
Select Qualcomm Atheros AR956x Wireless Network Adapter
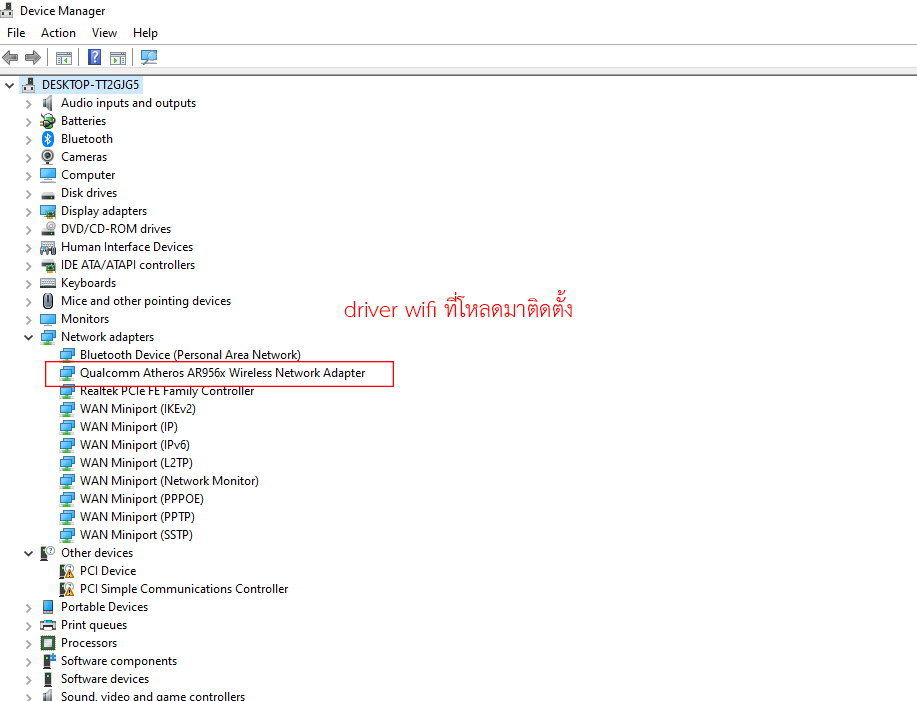[x=222, y=373]
